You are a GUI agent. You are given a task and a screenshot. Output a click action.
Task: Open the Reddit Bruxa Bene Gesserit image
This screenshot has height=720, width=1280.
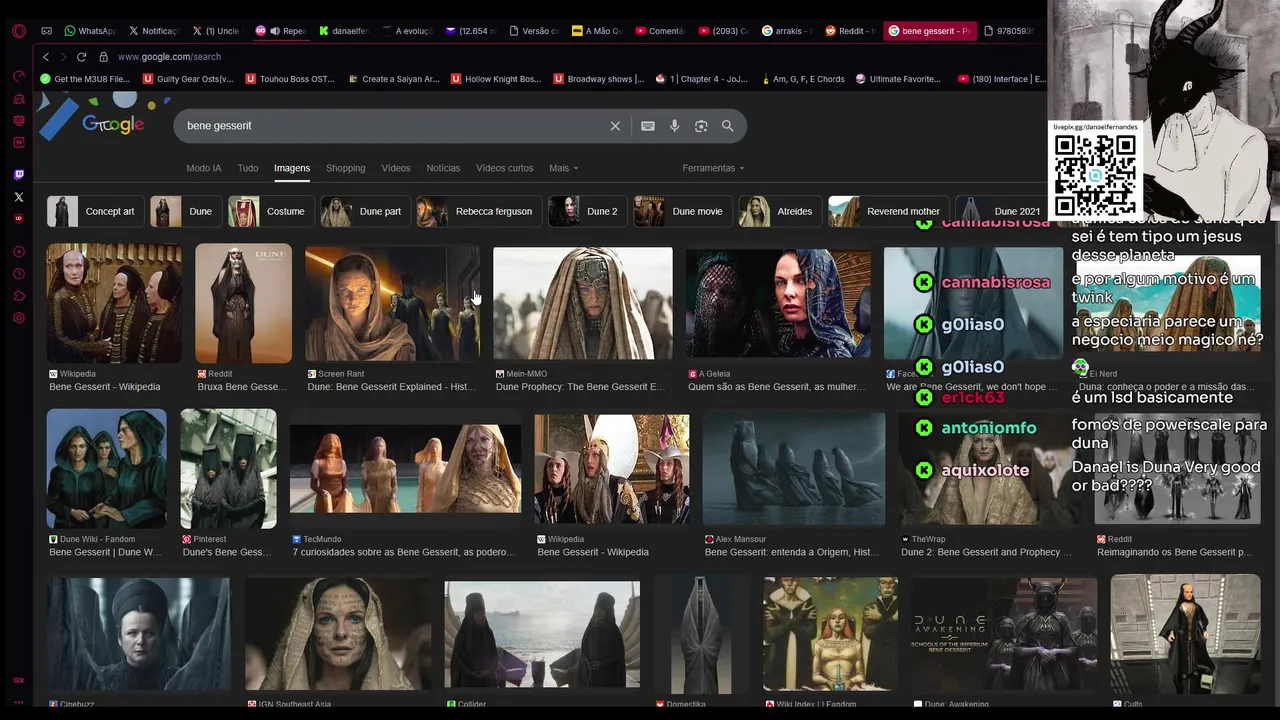(x=243, y=304)
